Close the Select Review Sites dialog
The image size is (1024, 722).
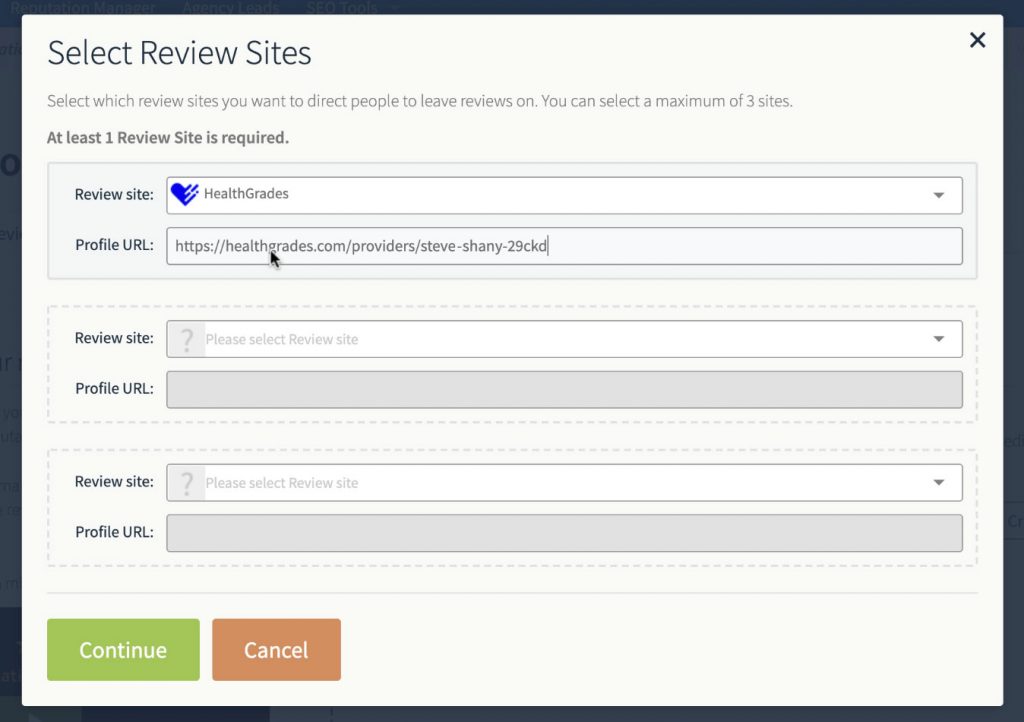pyautogui.click(x=977, y=40)
